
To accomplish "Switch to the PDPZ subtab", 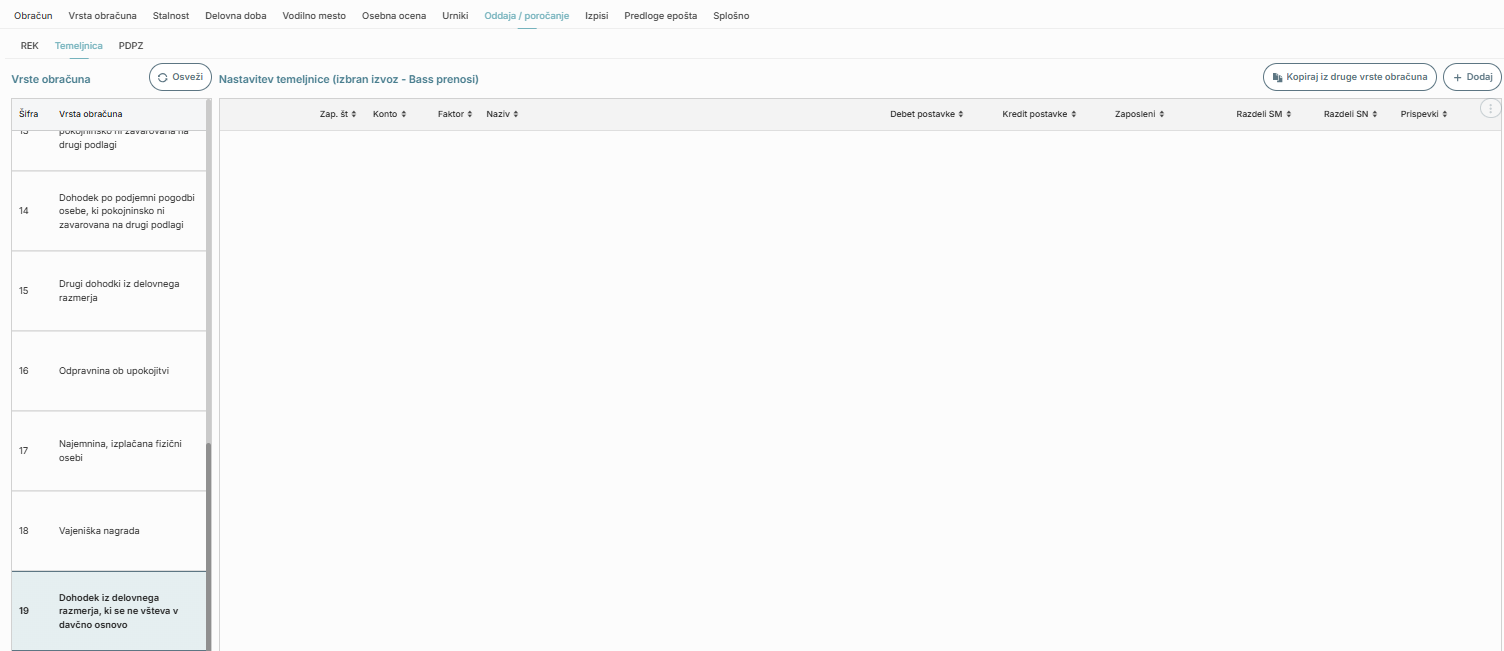I will pos(131,46).
